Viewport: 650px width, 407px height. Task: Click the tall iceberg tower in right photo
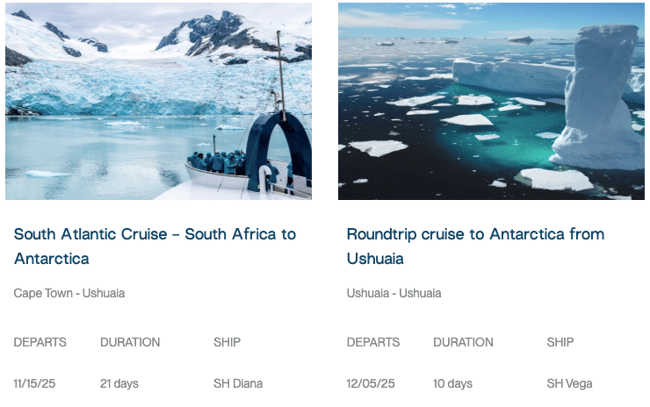(599, 97)
